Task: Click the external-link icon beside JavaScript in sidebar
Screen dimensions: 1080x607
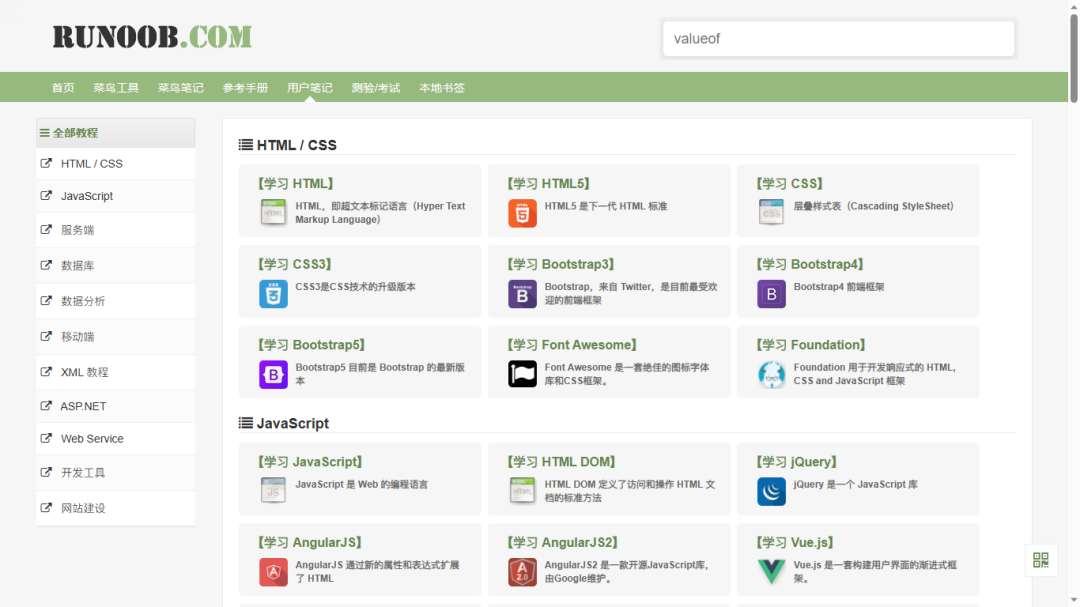Action: click(46, 196)
